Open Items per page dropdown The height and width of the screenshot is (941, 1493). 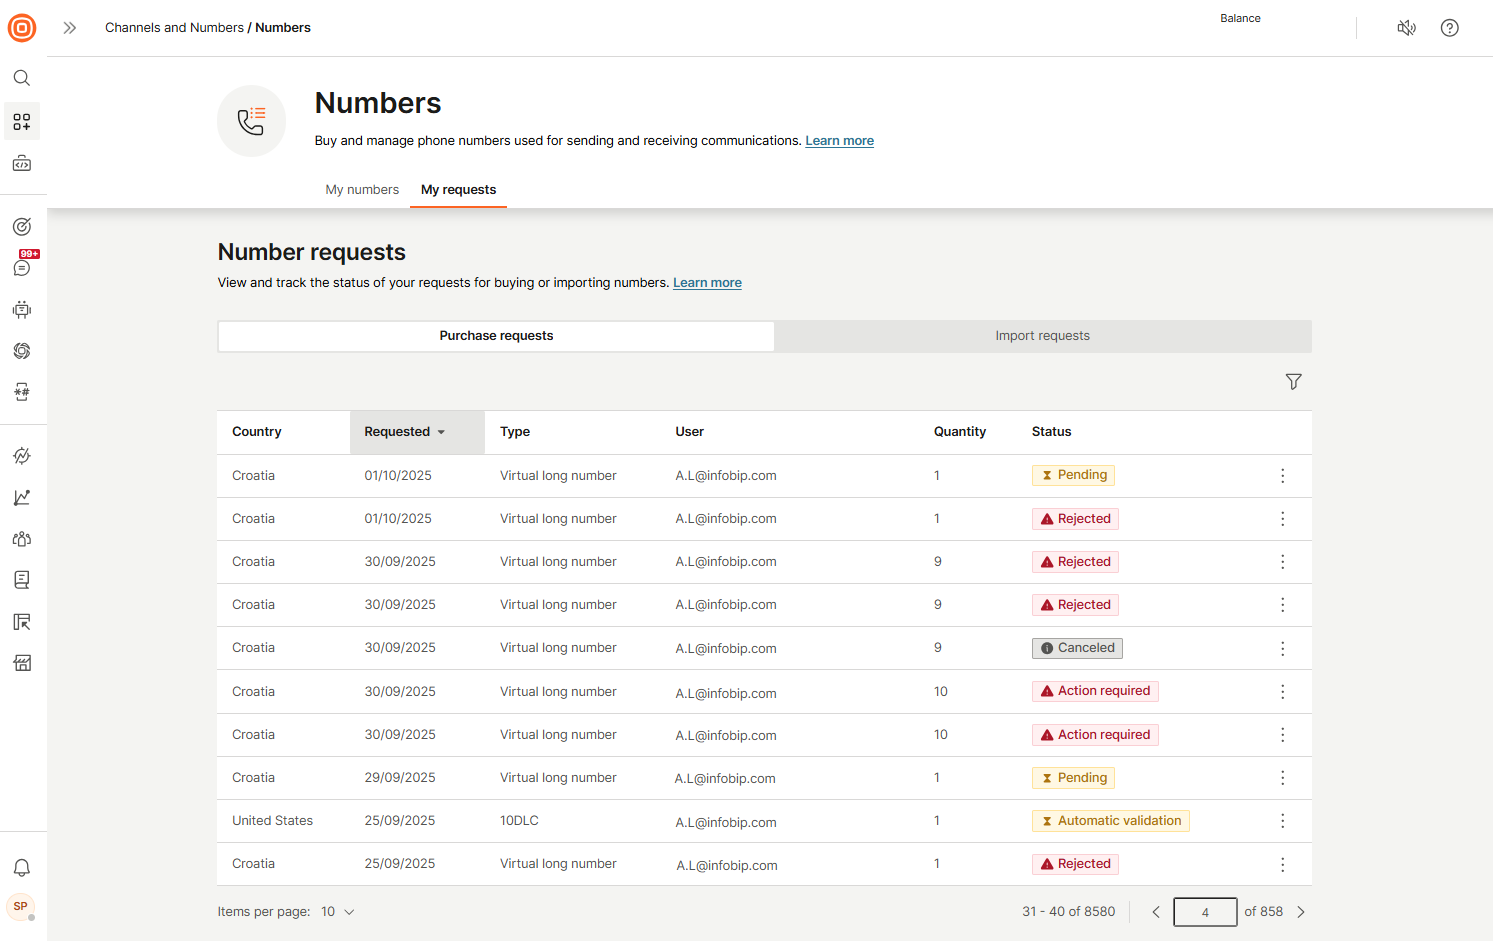(x=338, y=912)
